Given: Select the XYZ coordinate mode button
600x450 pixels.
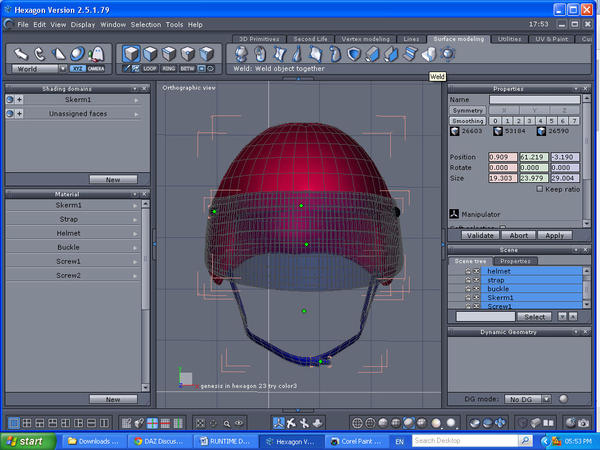Looking at the screenshot, I should tap(78, 68).
